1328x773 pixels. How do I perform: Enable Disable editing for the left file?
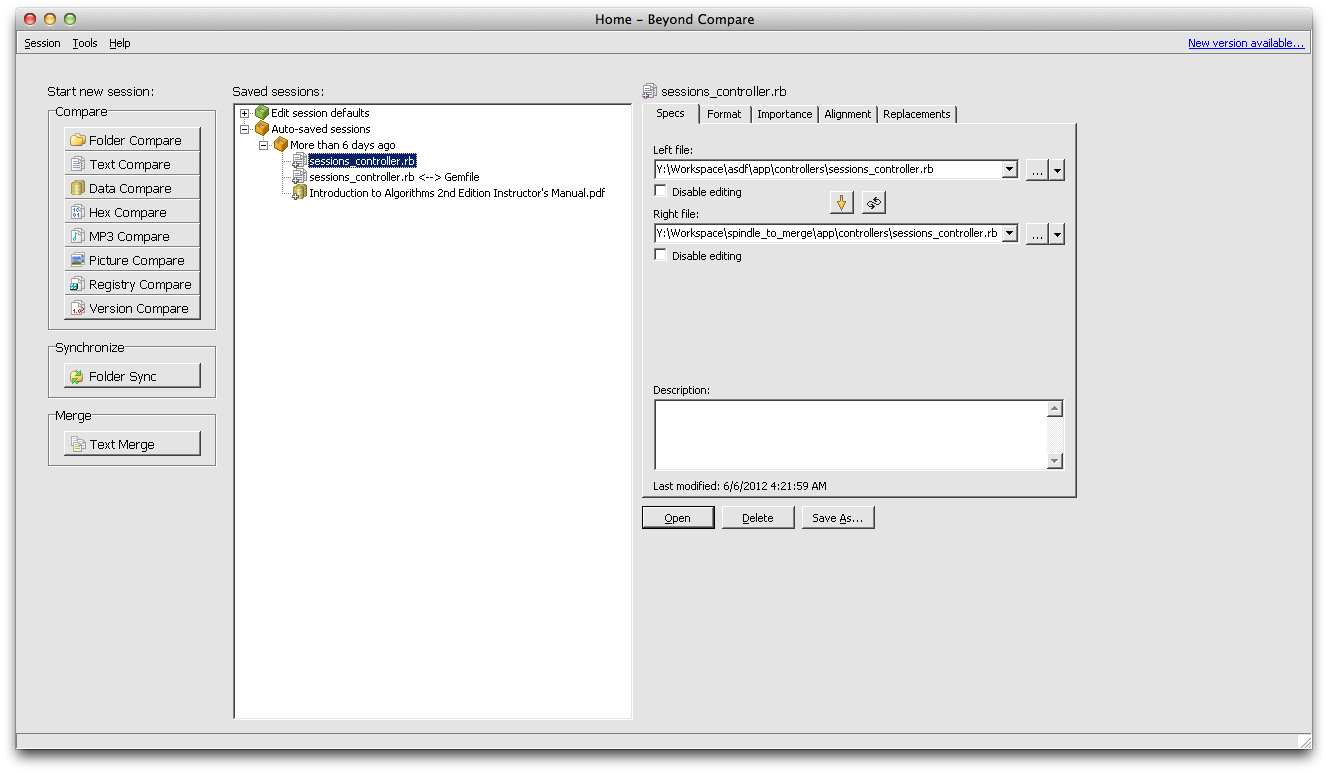(660, 191)
